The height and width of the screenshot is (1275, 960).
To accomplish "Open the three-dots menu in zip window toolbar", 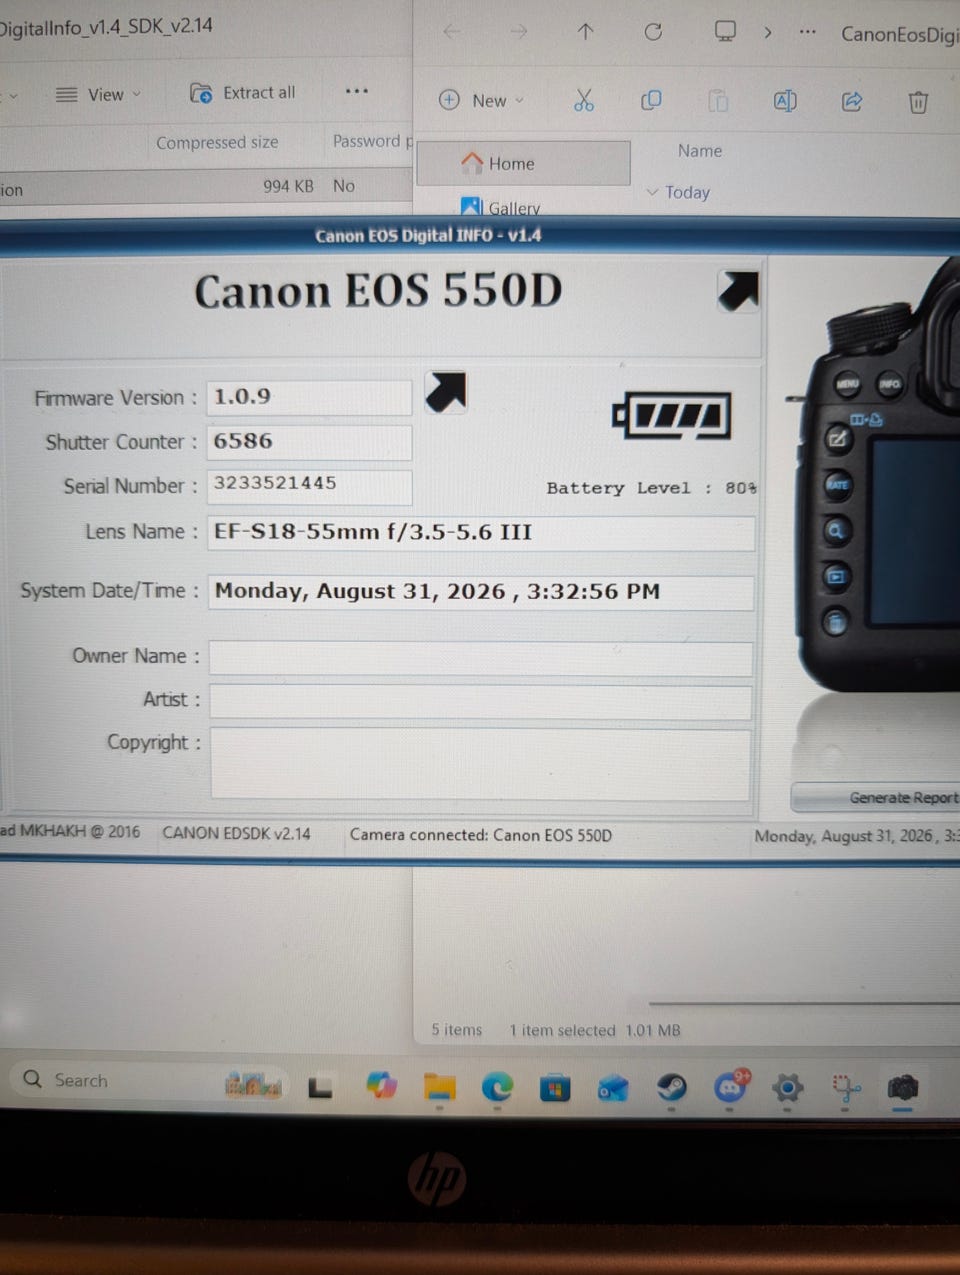I will [357, 91].
